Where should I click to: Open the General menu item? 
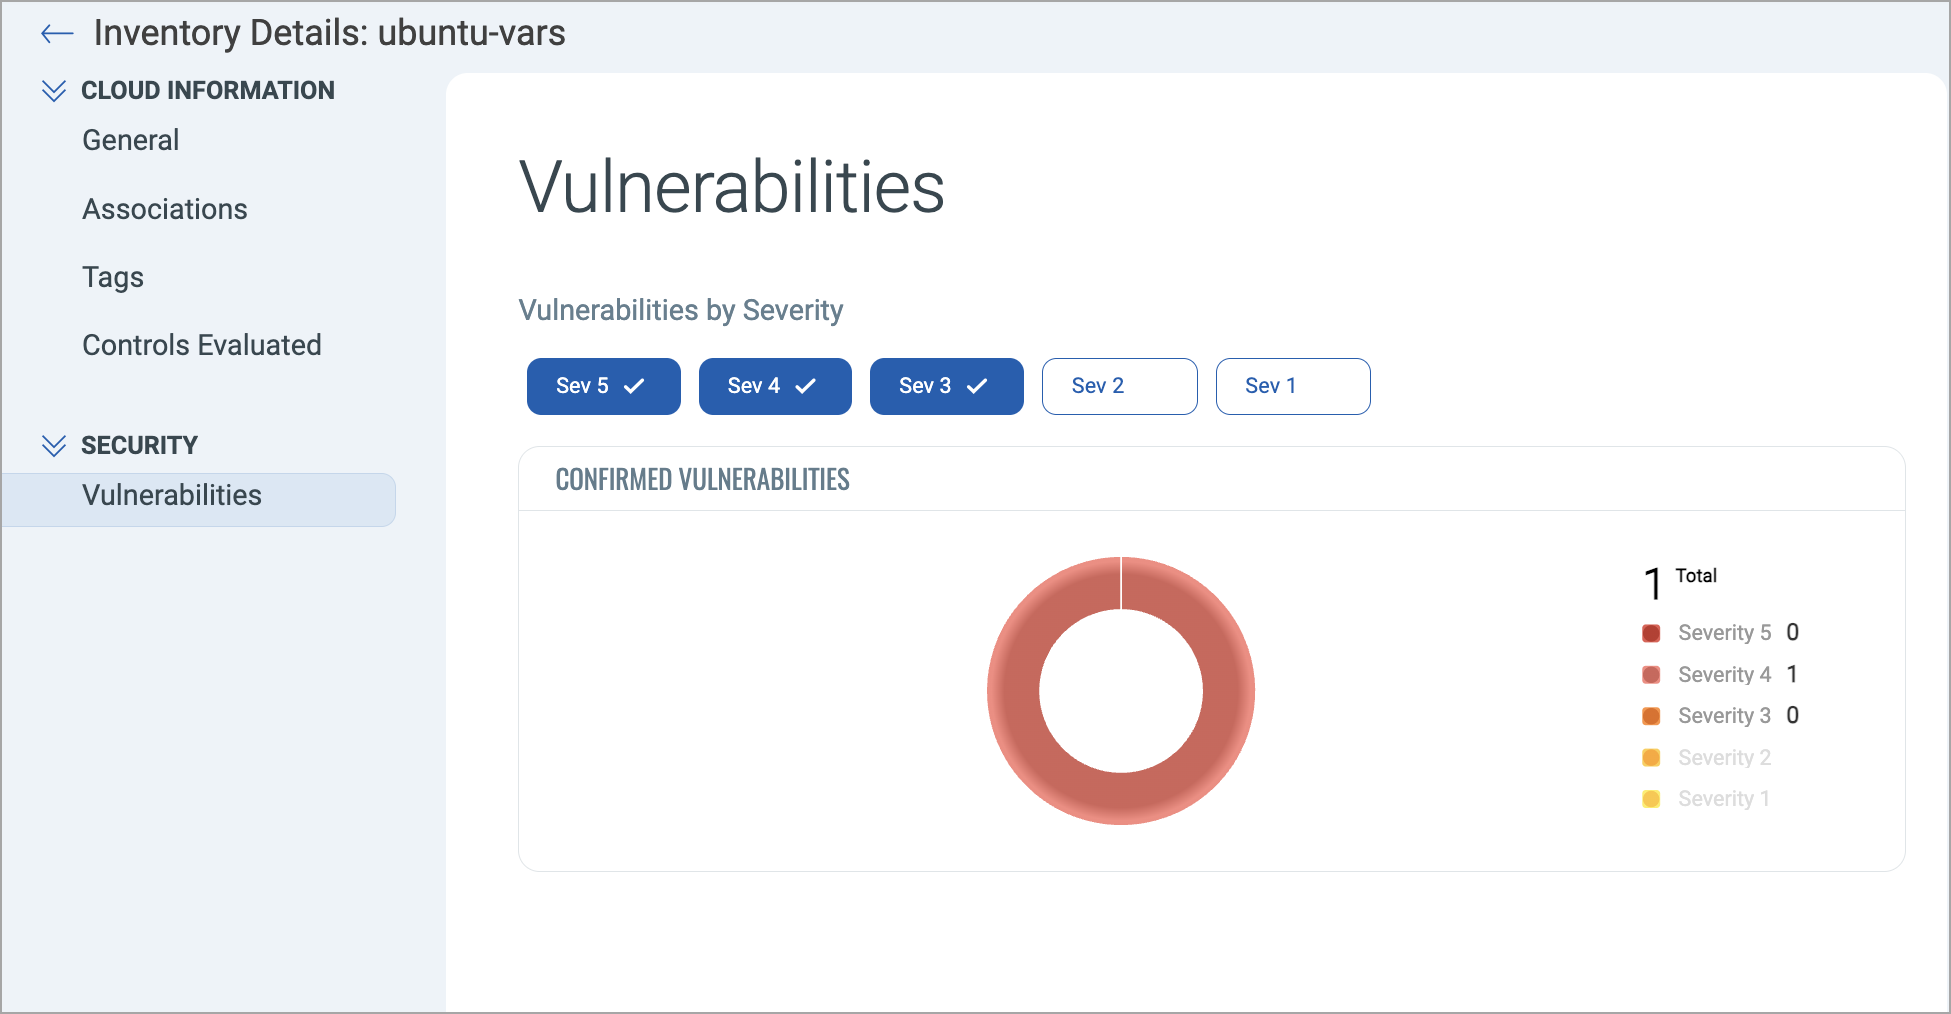131,141
